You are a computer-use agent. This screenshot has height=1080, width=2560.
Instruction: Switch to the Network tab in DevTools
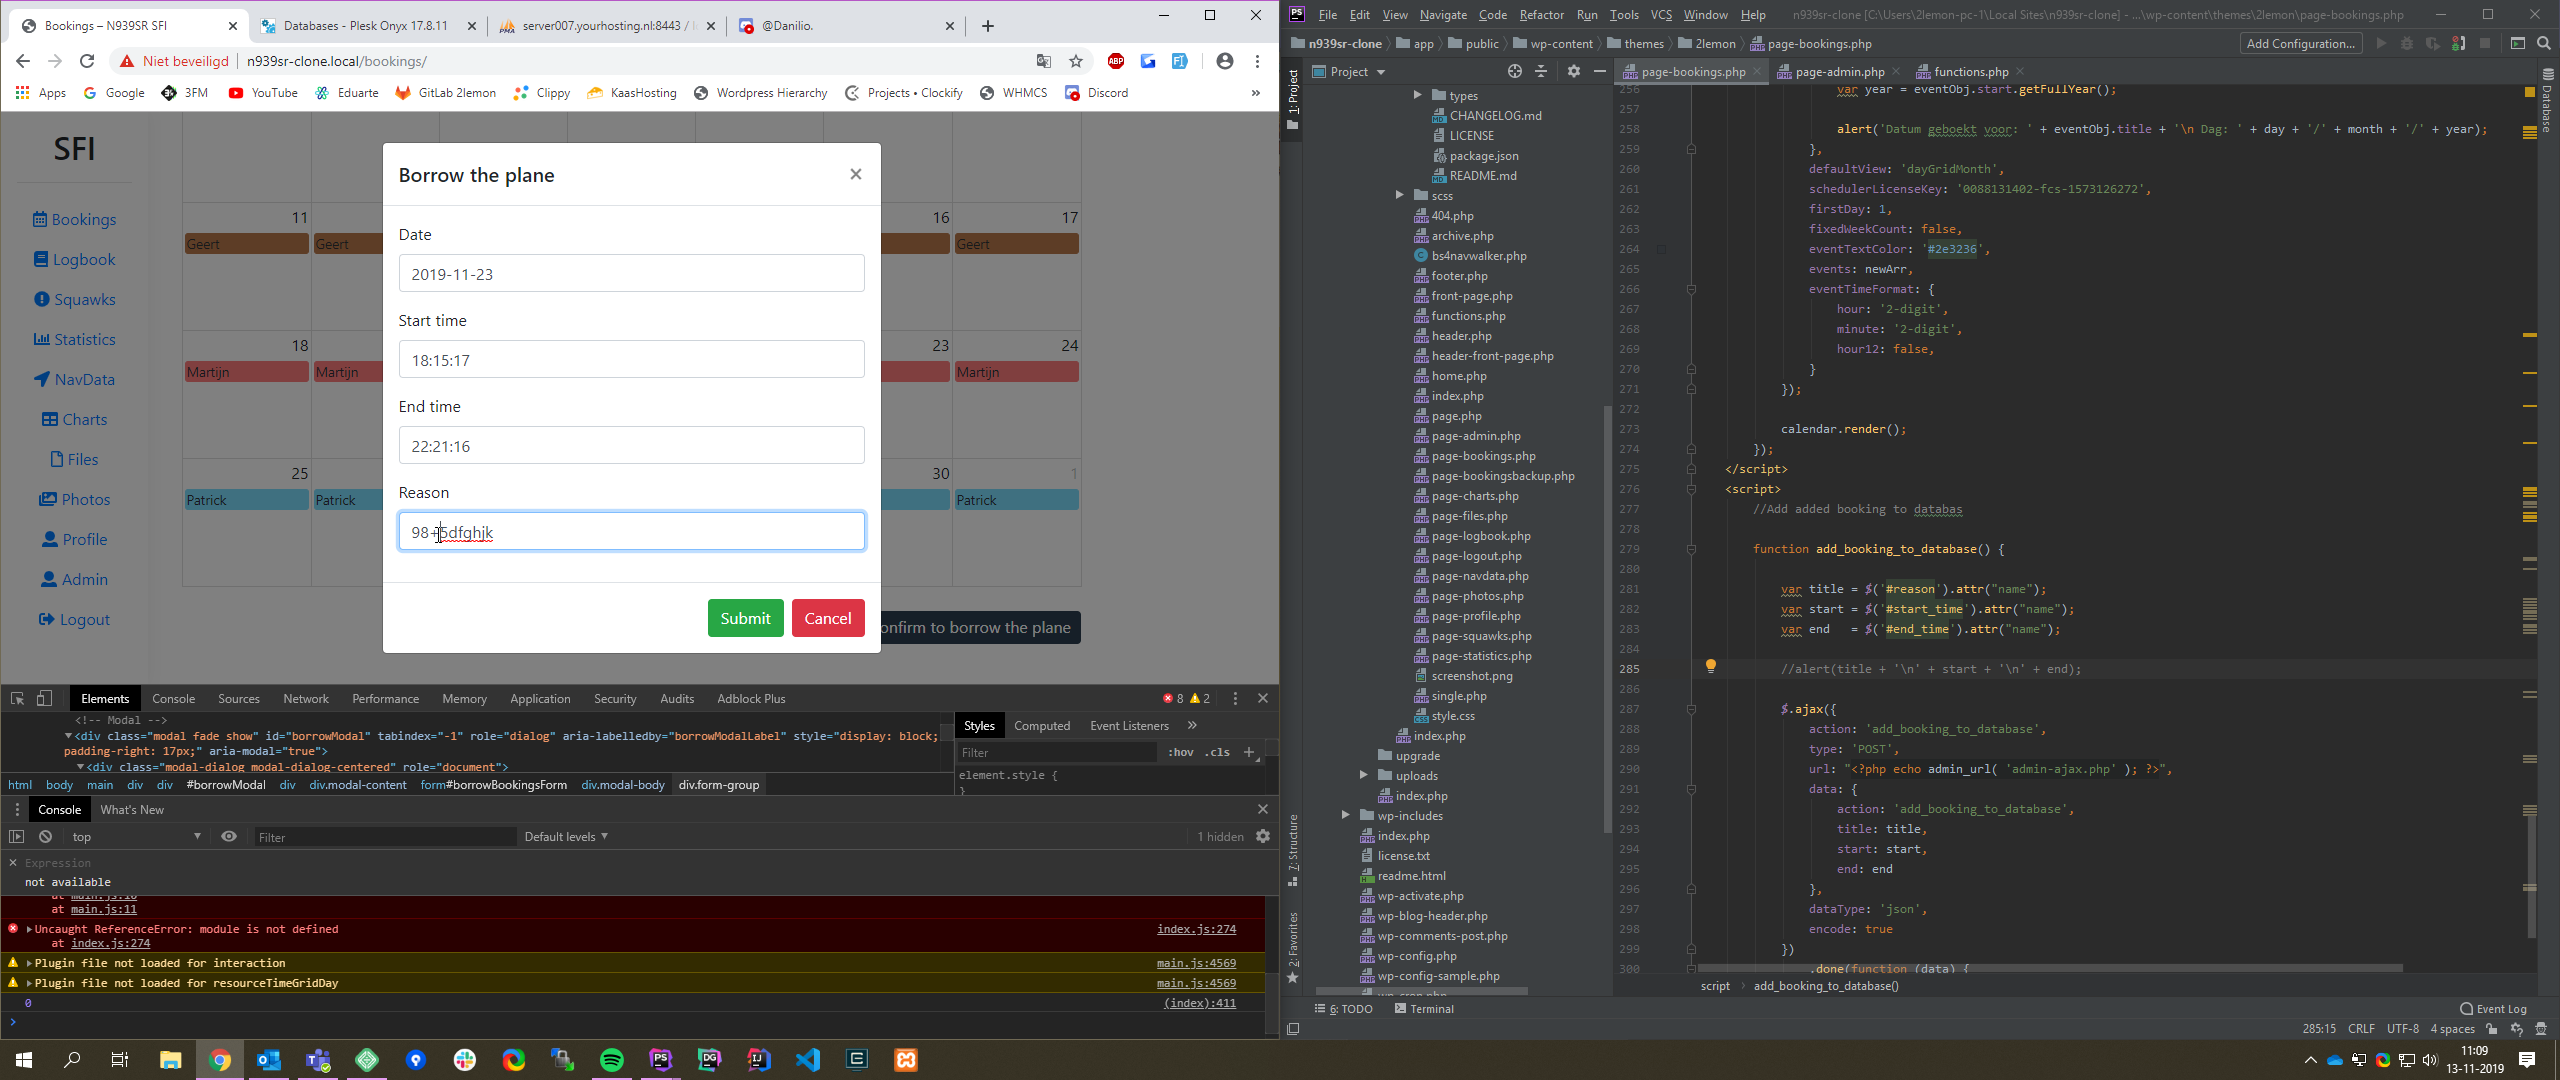[x=305, y=698]
